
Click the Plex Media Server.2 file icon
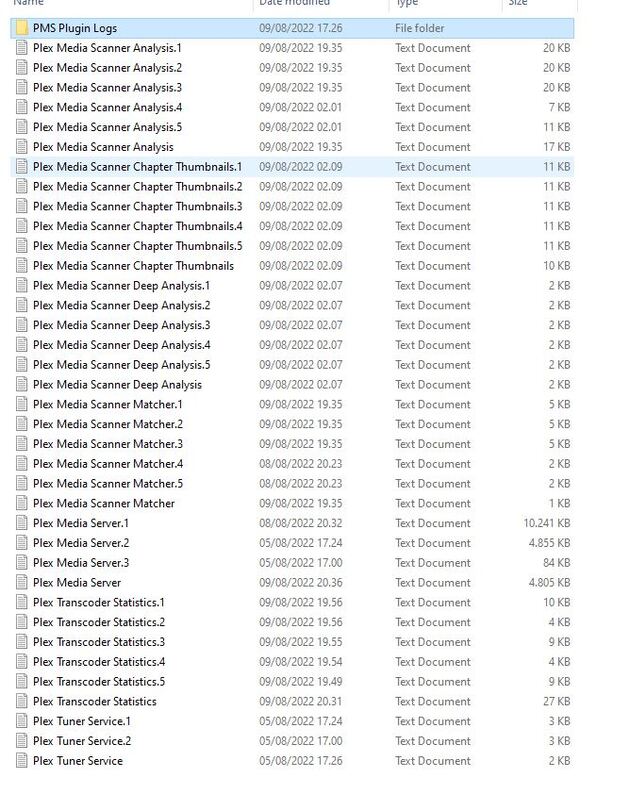point(22,542)
